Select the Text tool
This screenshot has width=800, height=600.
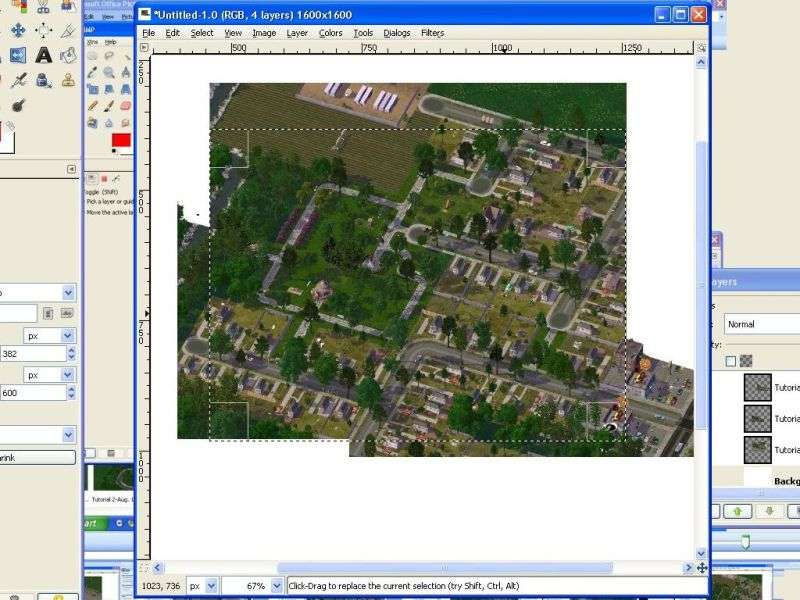[x=44, y=55]
